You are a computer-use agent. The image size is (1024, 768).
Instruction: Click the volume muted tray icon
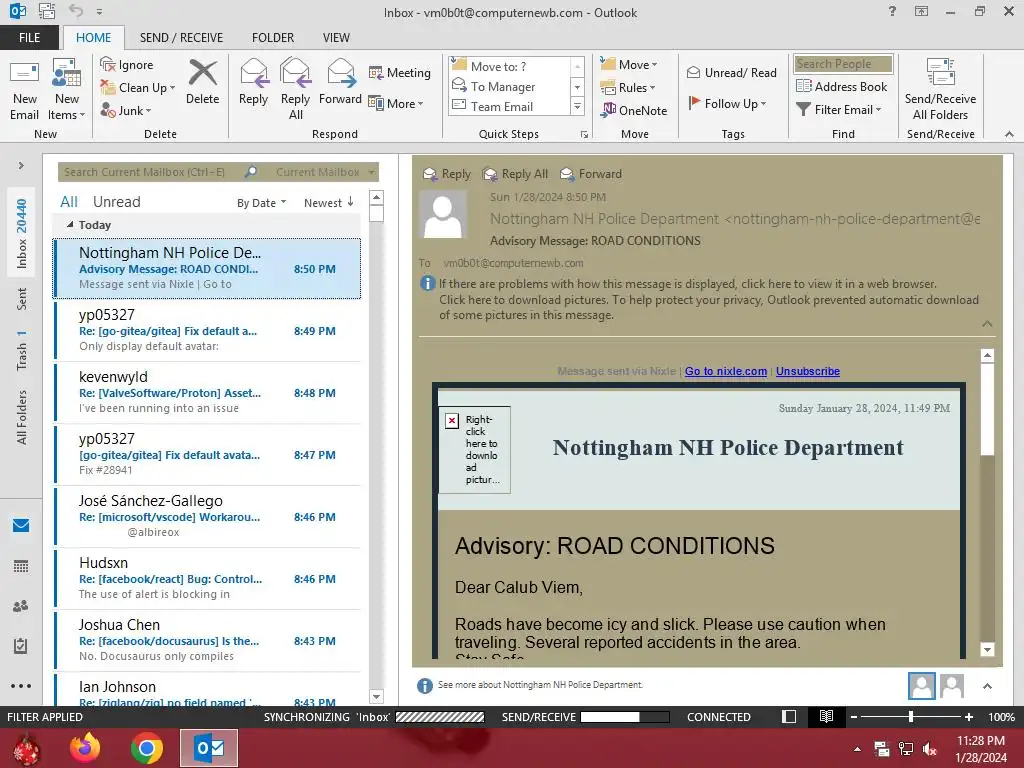[x=930, y=749]
